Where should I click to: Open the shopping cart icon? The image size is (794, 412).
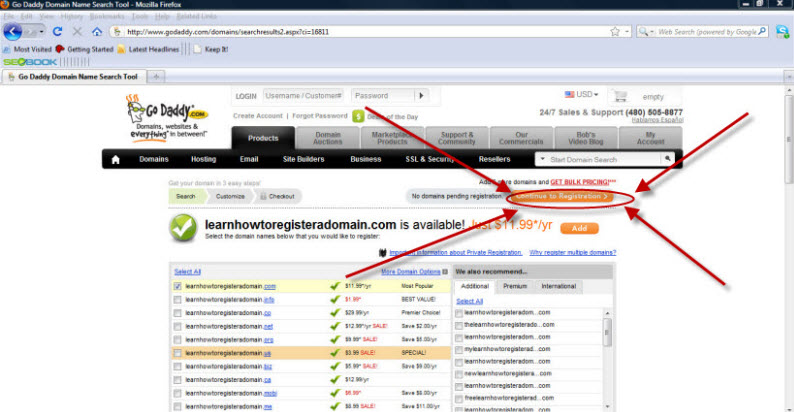coord(620,96)
